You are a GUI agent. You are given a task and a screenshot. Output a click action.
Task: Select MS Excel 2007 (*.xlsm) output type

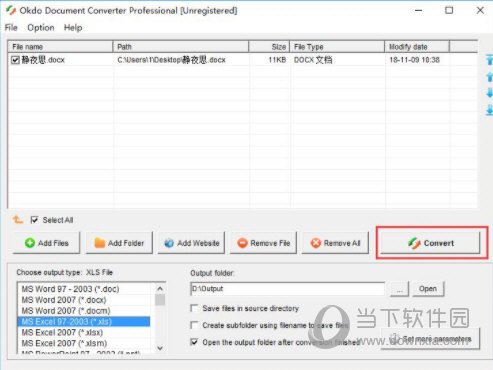85,343
